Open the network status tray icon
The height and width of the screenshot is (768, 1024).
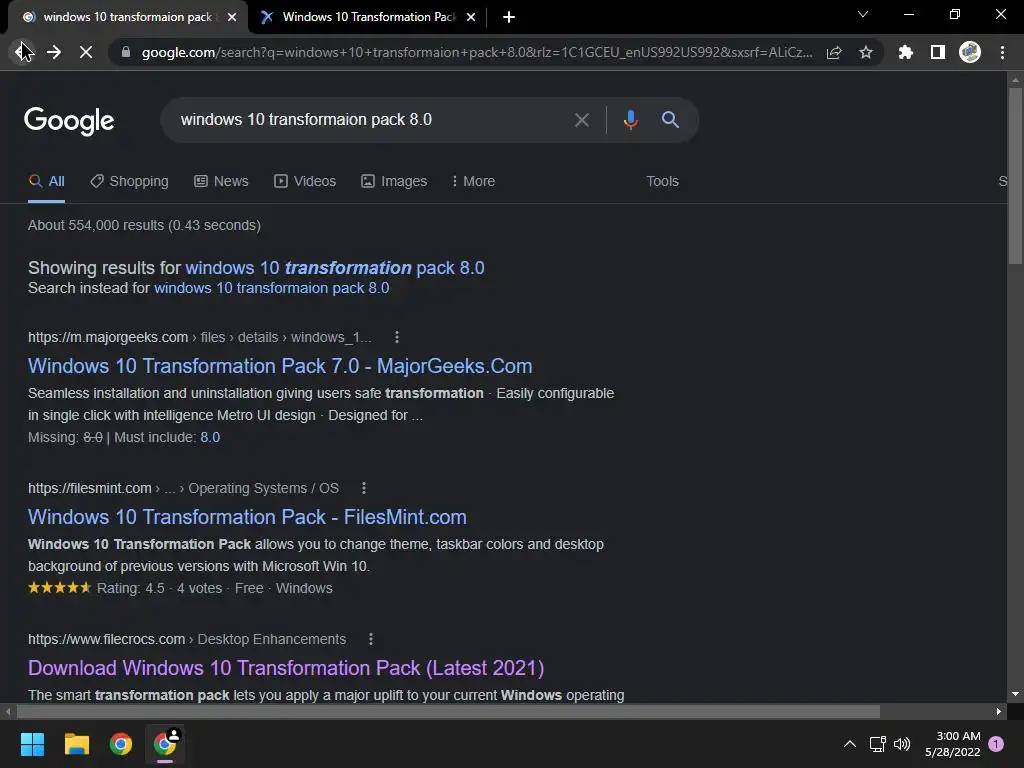[877, 744]
